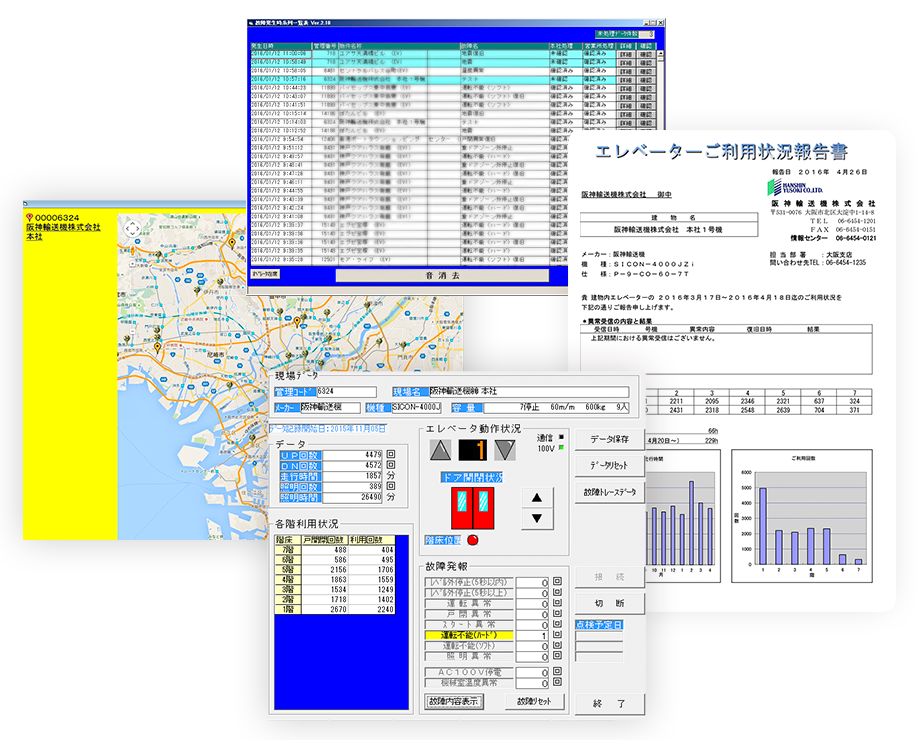Click the 利用回数 cell 1706
The height and width of the screenshot is (740, 920).
coord(372,570)
